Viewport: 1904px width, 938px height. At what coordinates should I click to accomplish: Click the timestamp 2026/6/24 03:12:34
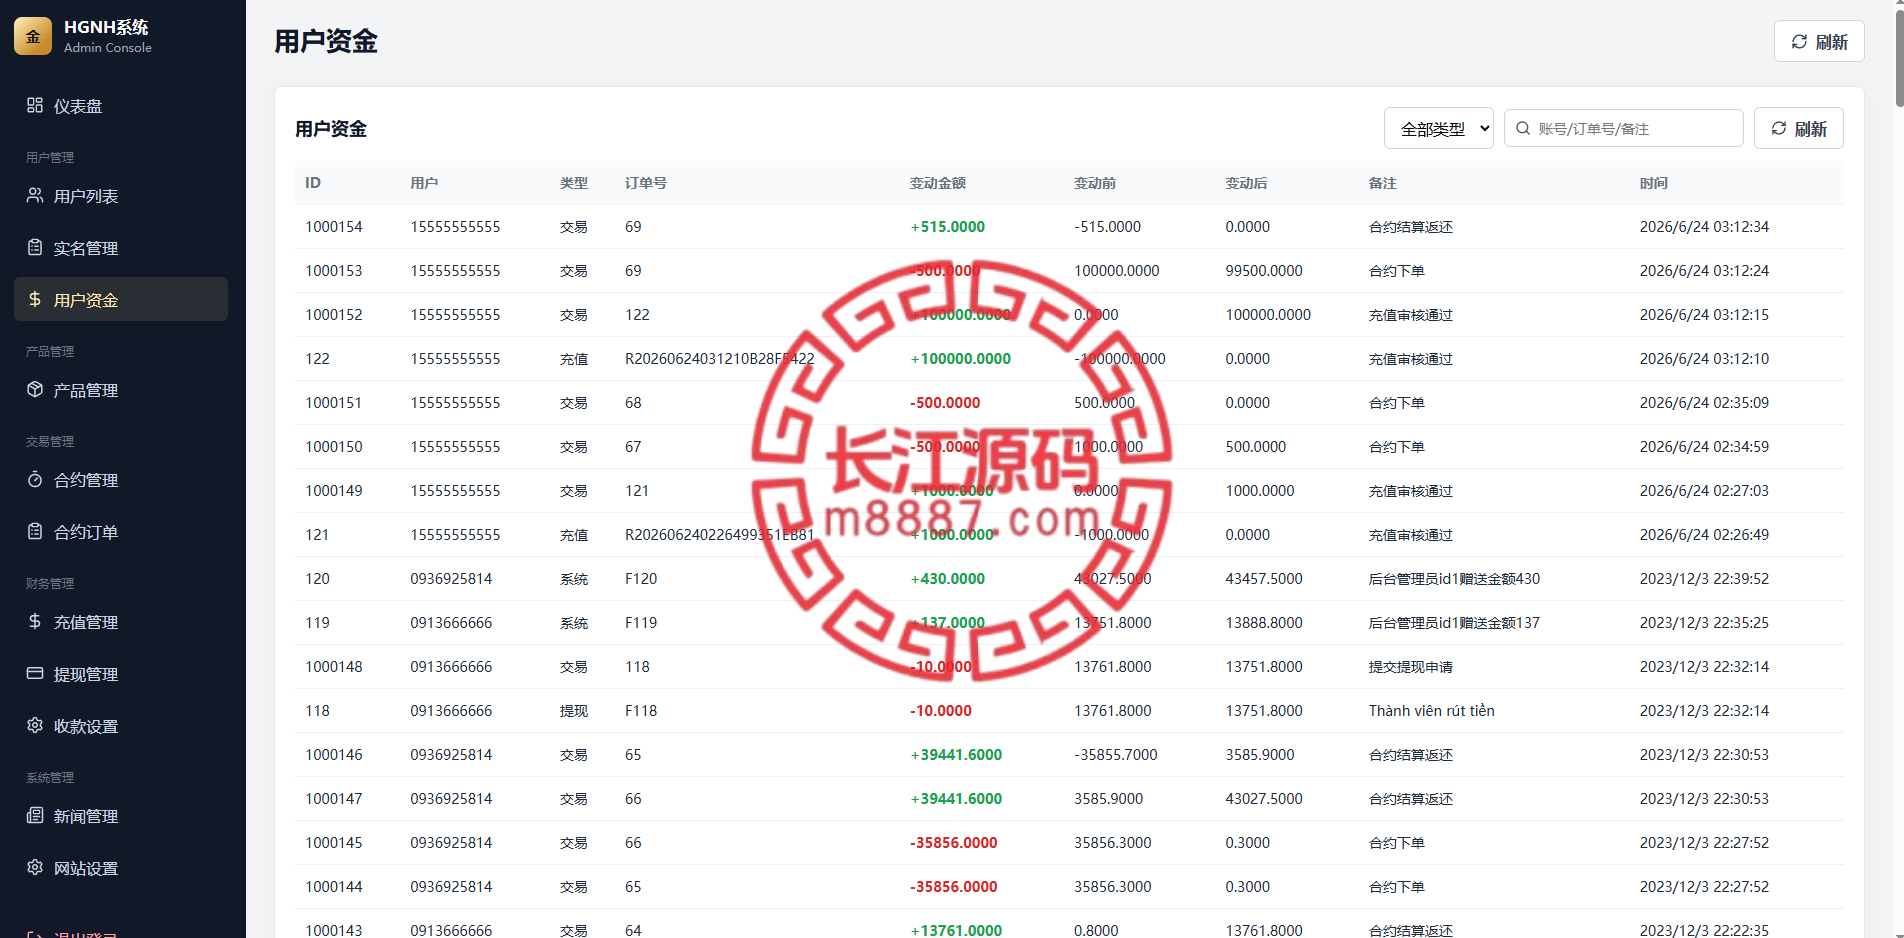1704,227
